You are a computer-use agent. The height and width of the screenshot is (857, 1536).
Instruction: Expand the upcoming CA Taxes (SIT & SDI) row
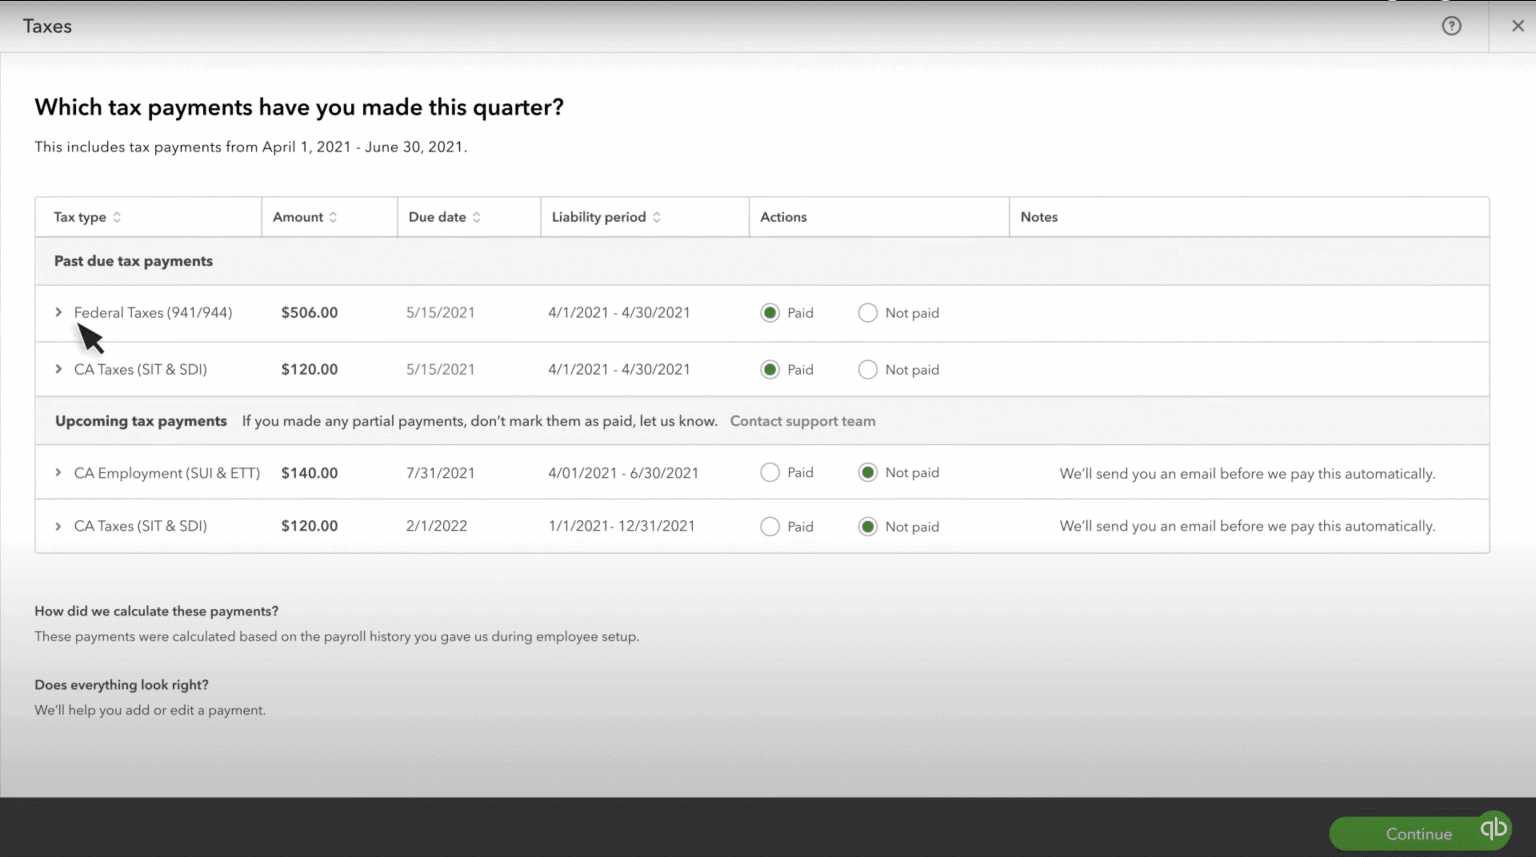[x=57, y=526]
